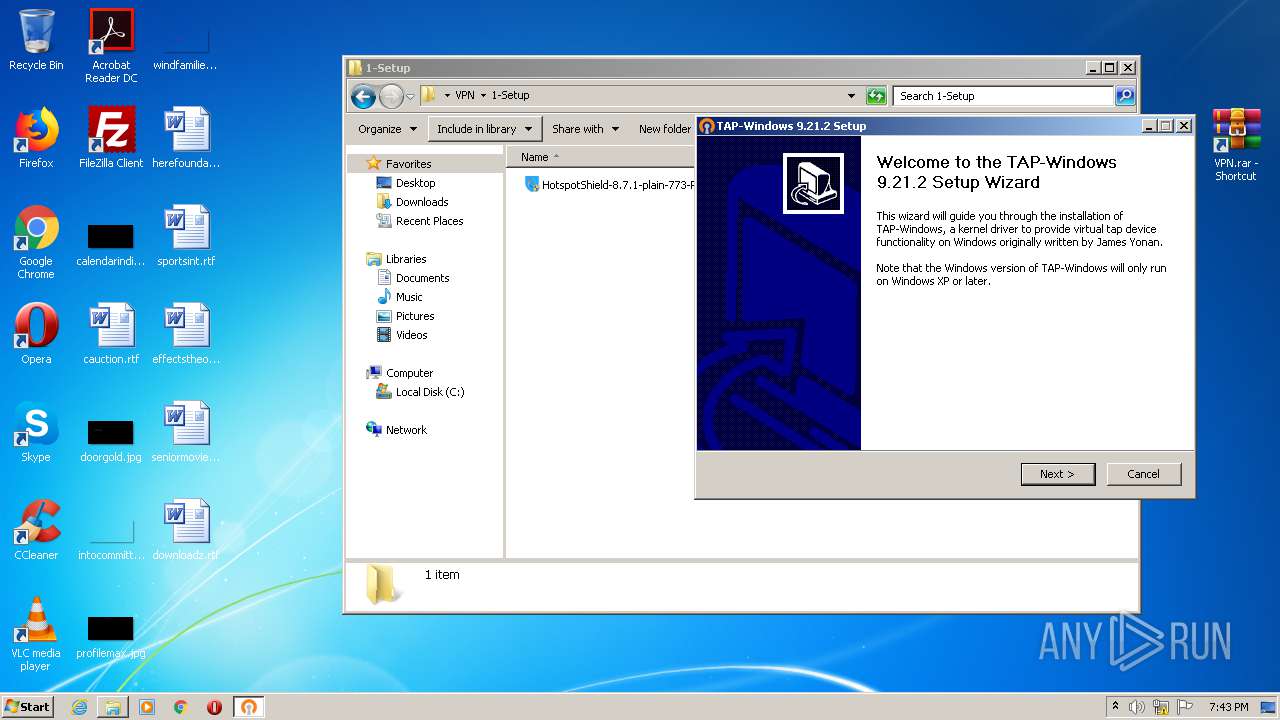Launch Acrobat Reader DC shortcut
The width and height of the screenshot is (1280, 720).
[x=111, y=46]
